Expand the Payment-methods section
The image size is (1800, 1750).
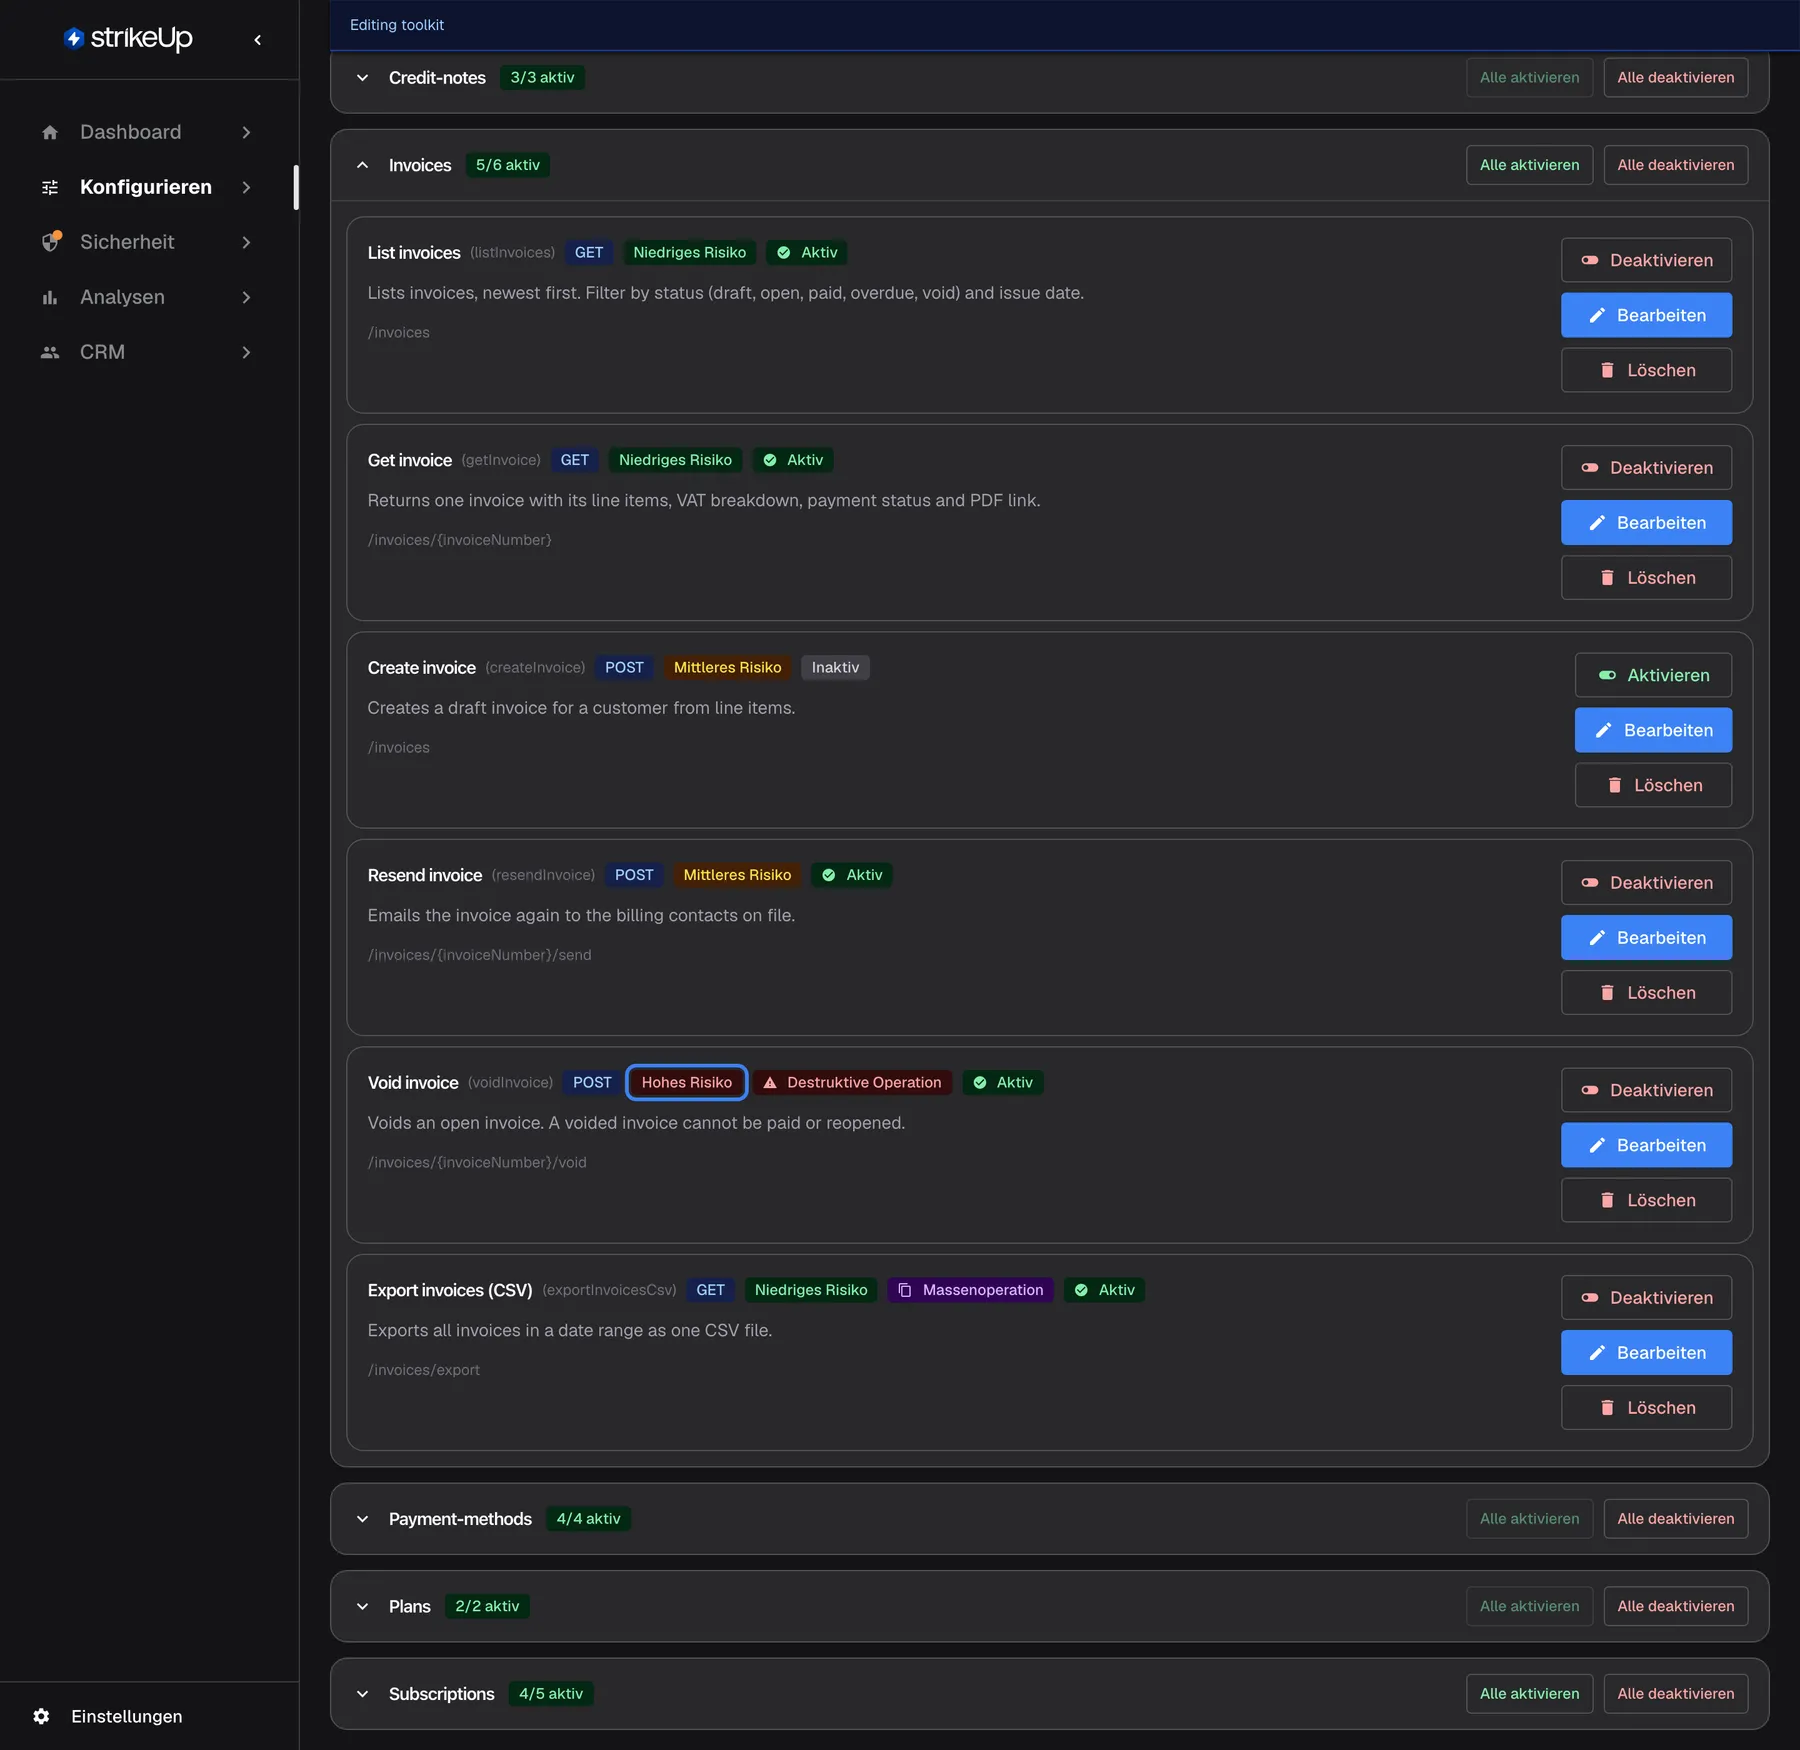(363, 1519)
